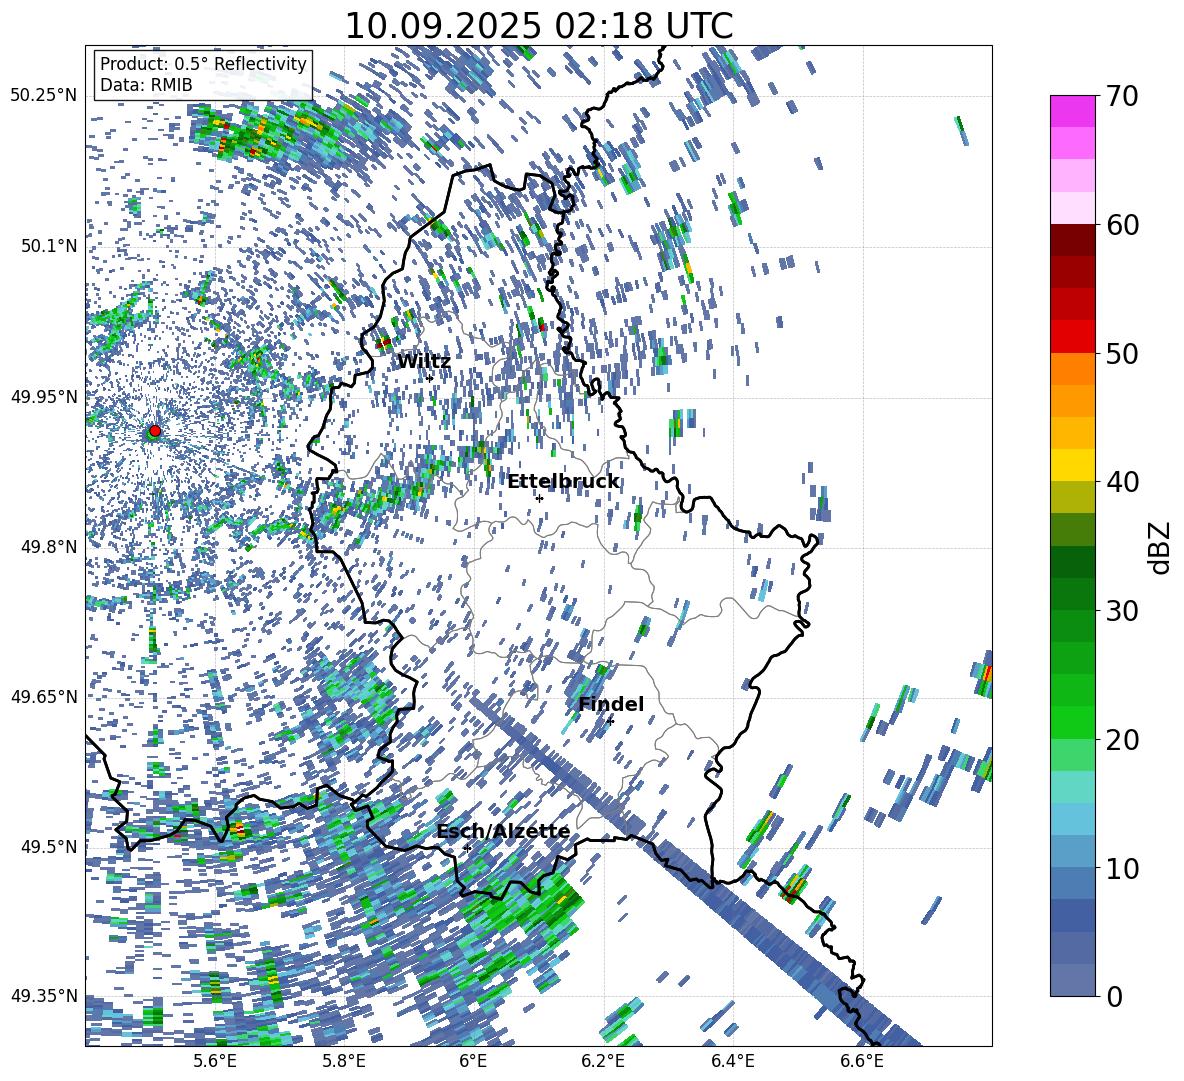Click the 5.6°E longitude label
This screenshot has height=1081, width=1184.
214,1062
